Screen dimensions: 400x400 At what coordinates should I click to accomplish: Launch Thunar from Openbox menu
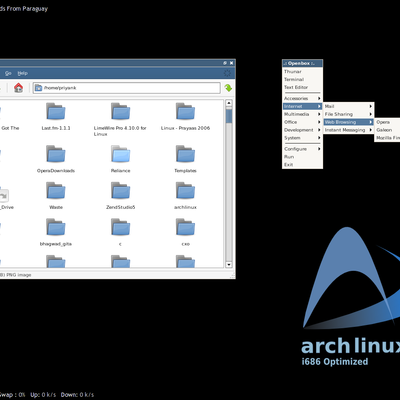click(302, 71)
